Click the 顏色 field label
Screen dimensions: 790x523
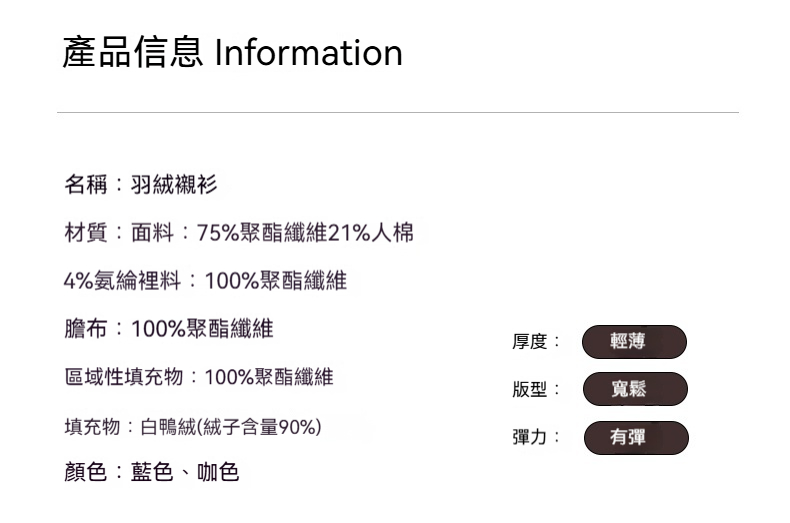86,472
